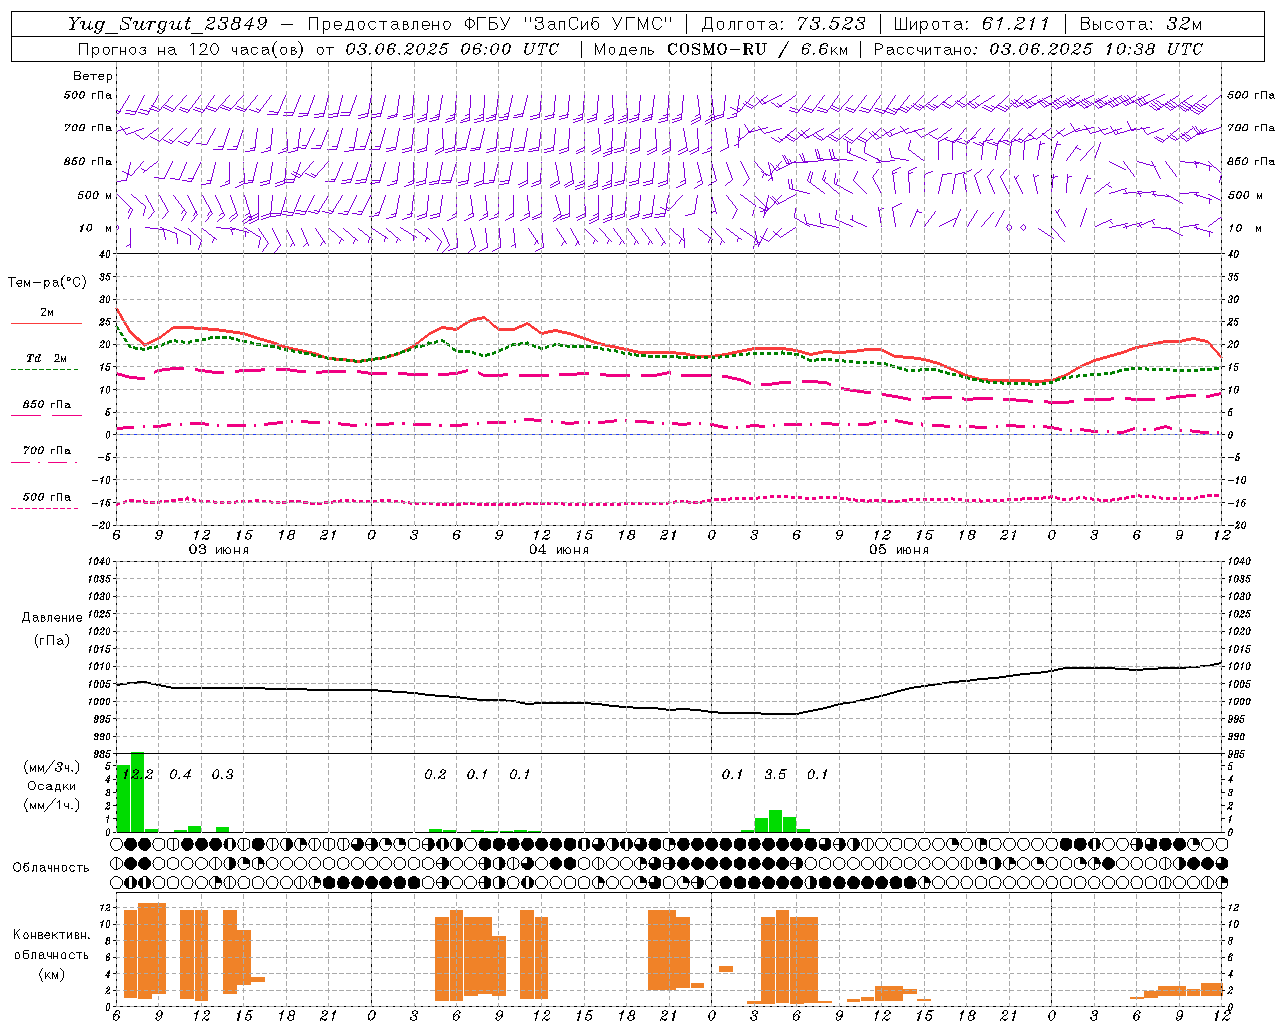
Task: Select the provider text ФГБУ "ЗапСиб УГМС"
Action: (x=569, y=24)
